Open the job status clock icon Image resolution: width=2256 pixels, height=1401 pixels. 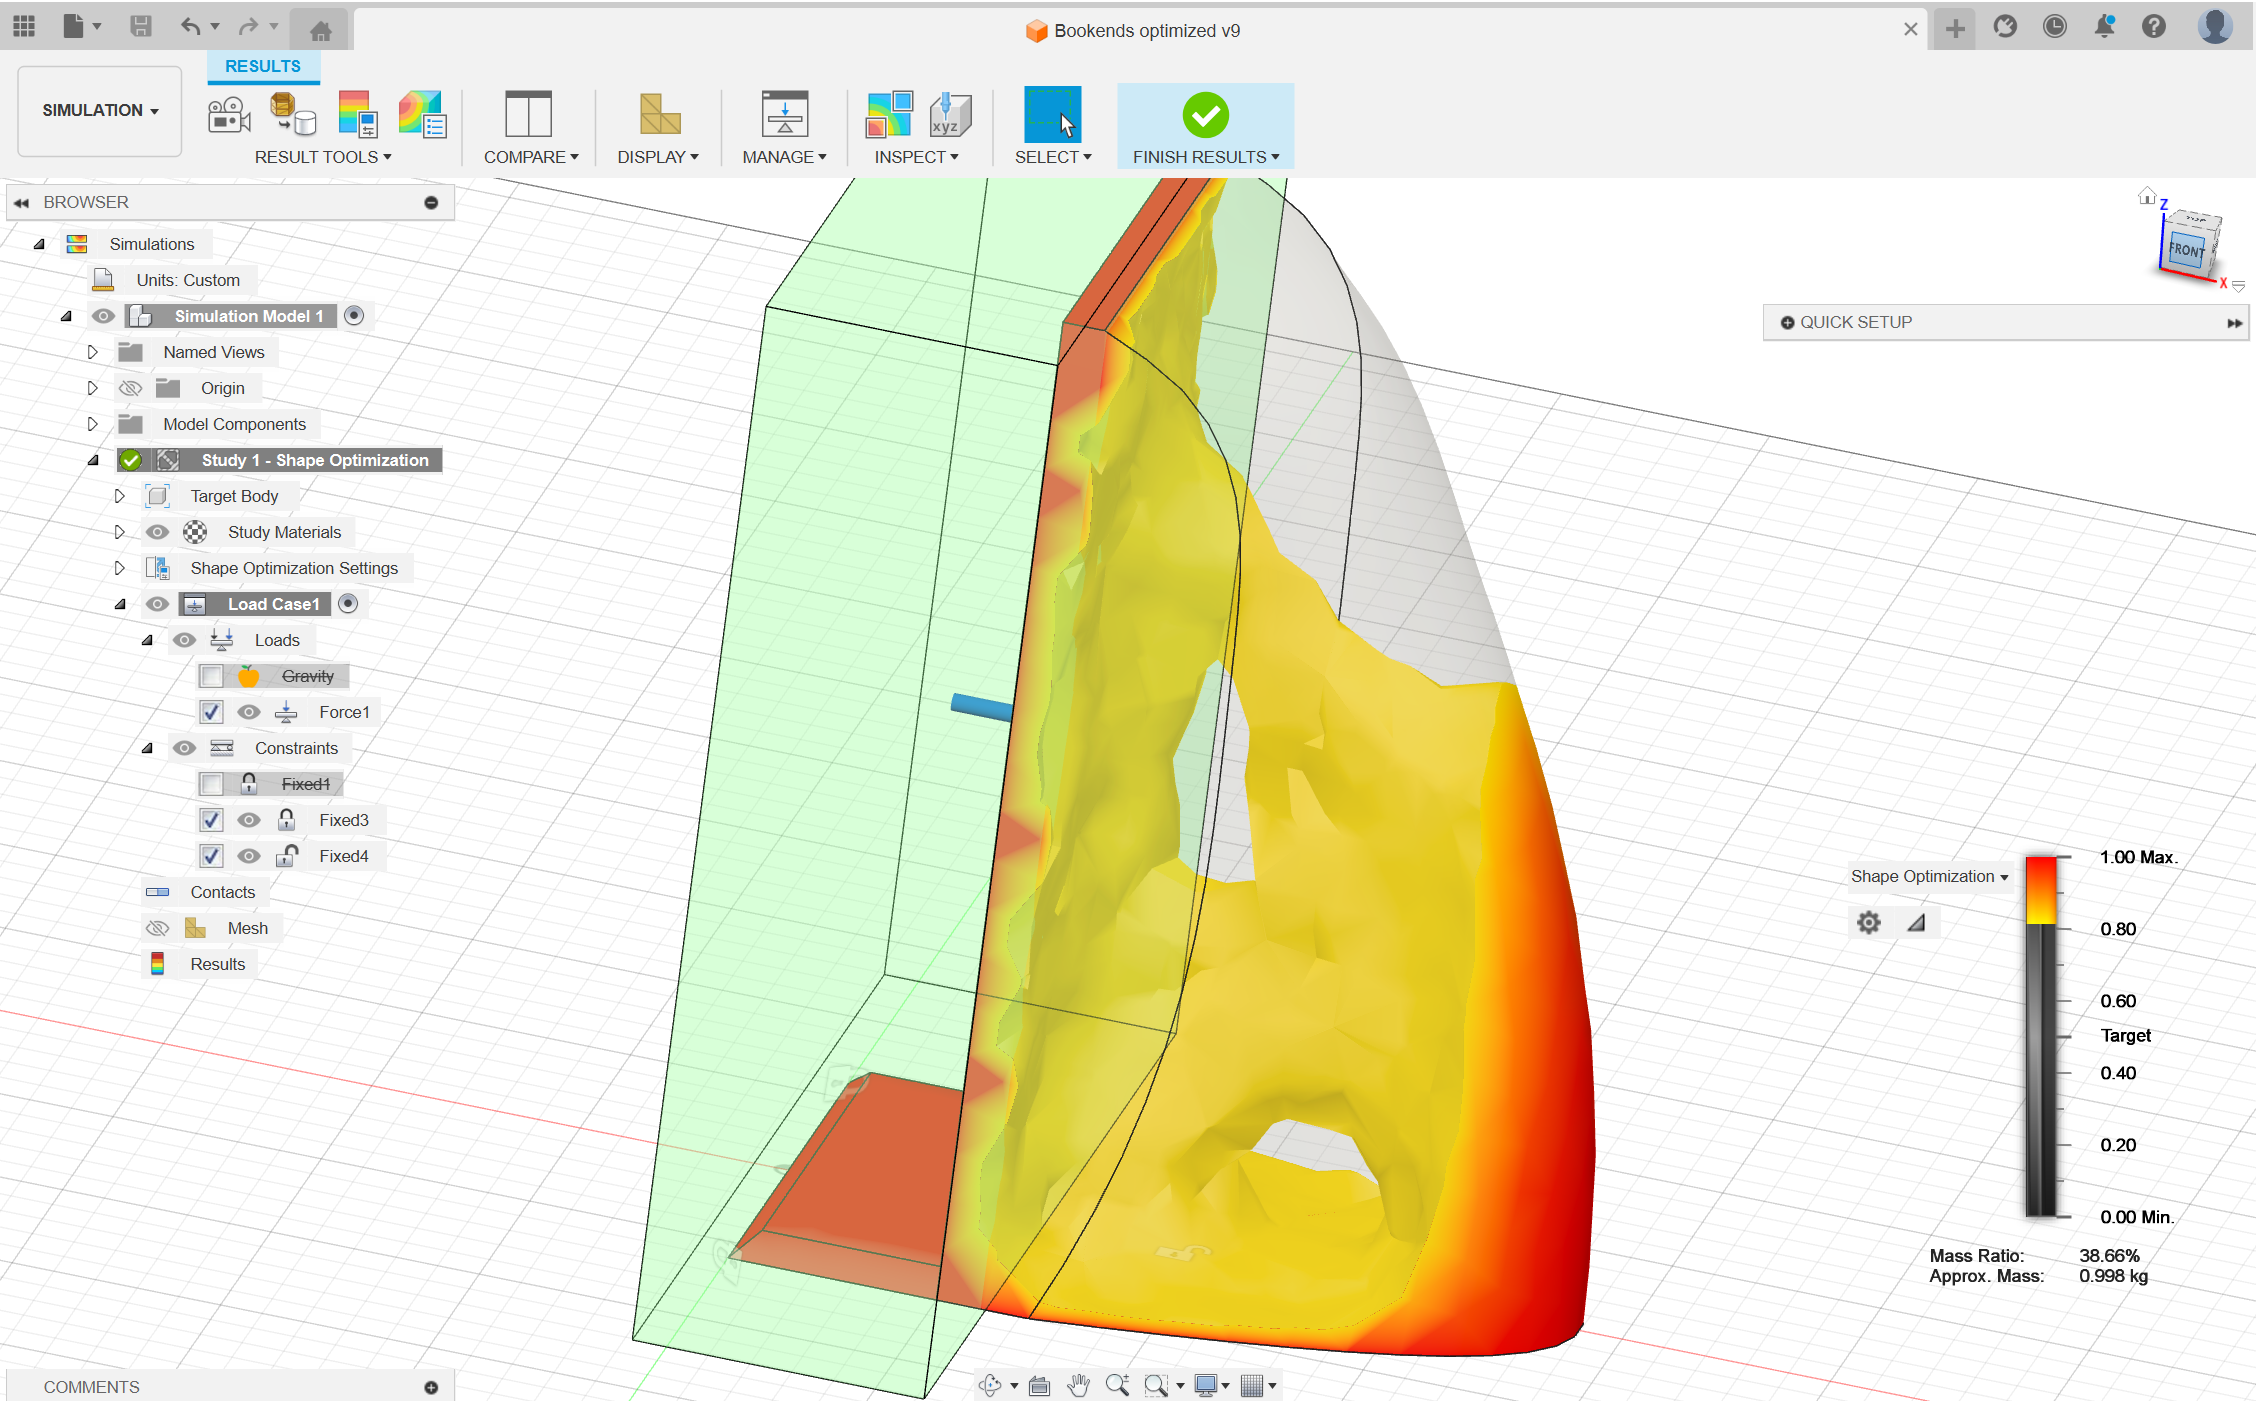pyautogui.click(x=2054, y=27)
